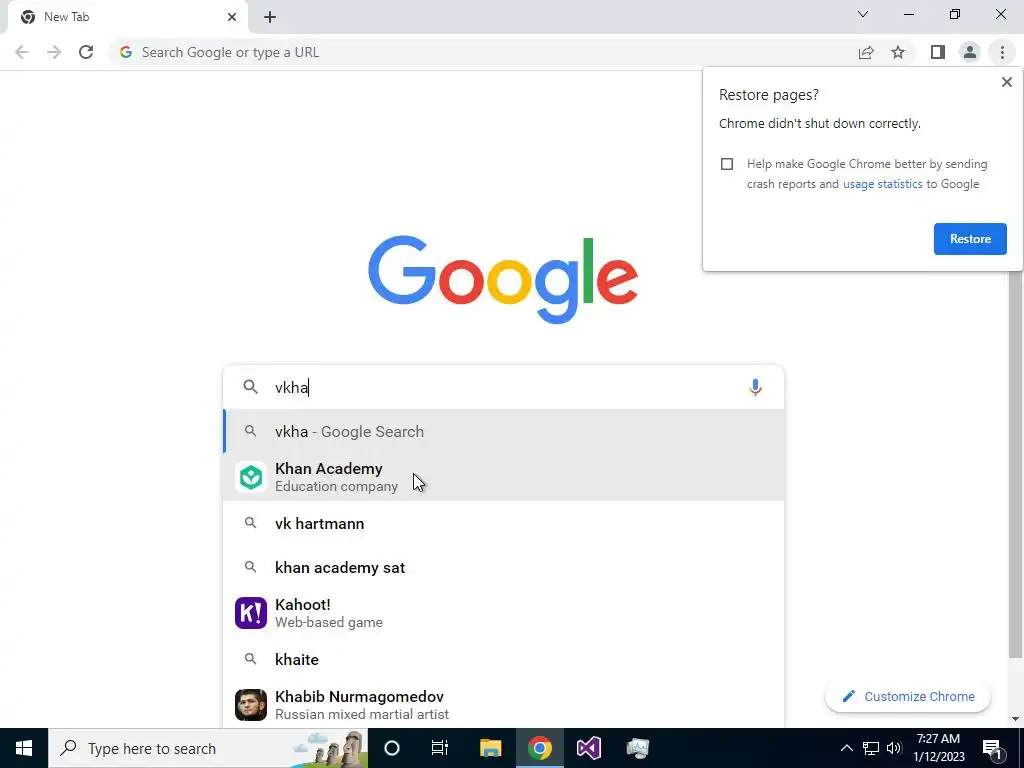Viewport: 1024px width, 768px height.
Task: Click the forward navigation arrow
Action: pos(54,52)
